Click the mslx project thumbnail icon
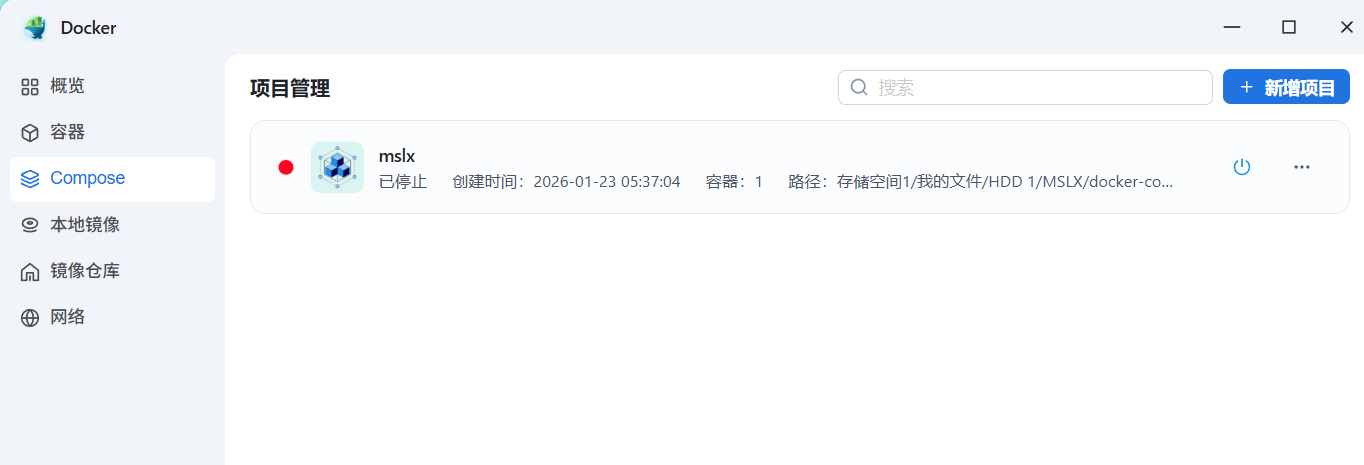1364x465 pixels. pyautogui.click(x=337, y=167)
